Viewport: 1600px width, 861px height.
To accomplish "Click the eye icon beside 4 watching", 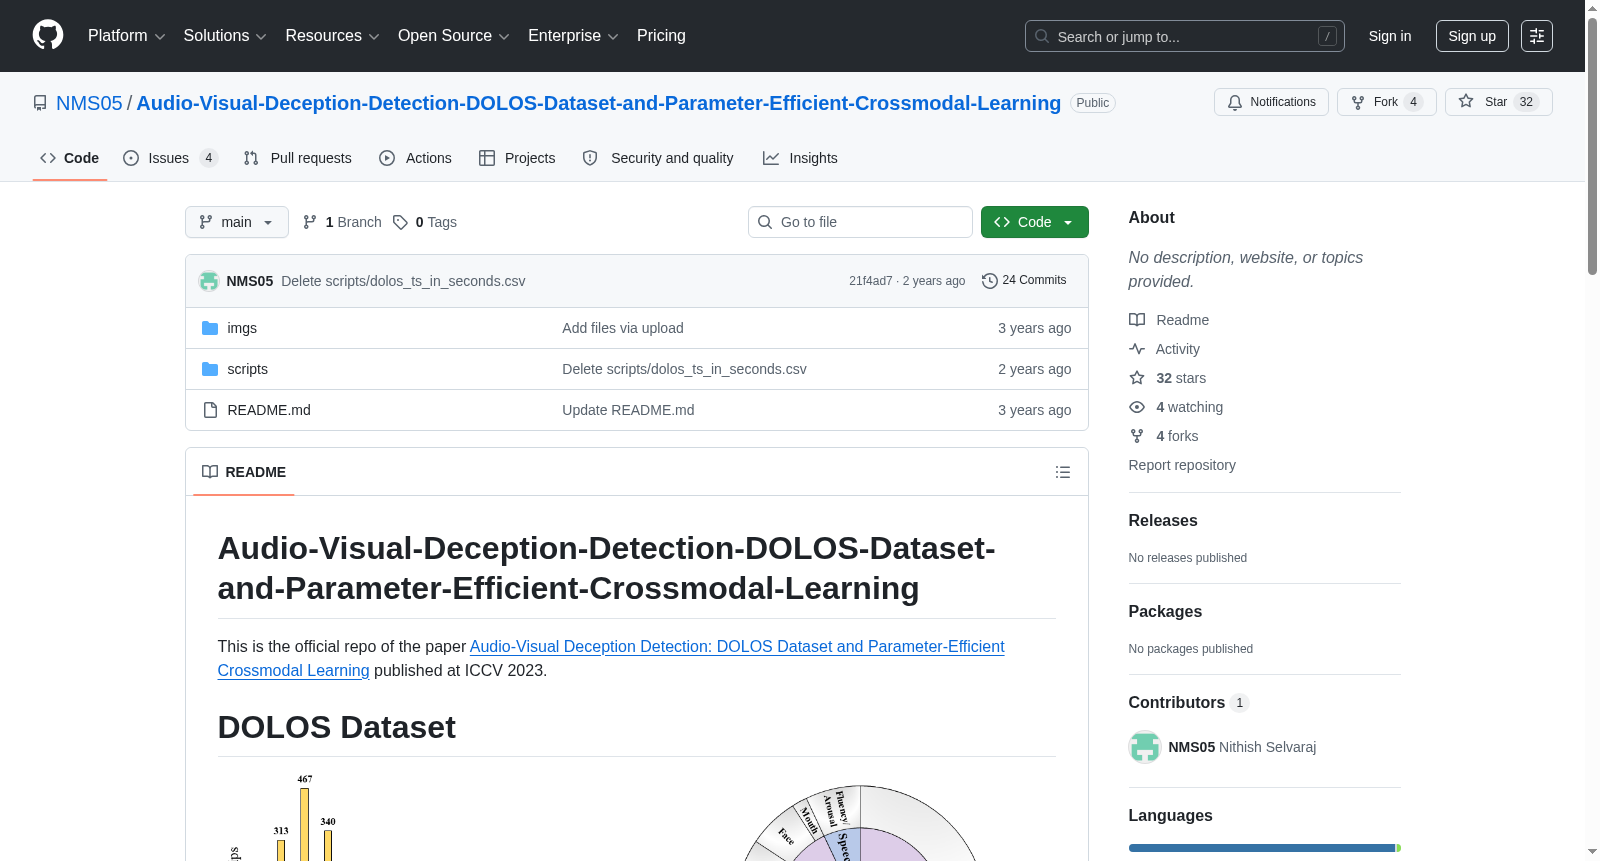I will 1137,407.
